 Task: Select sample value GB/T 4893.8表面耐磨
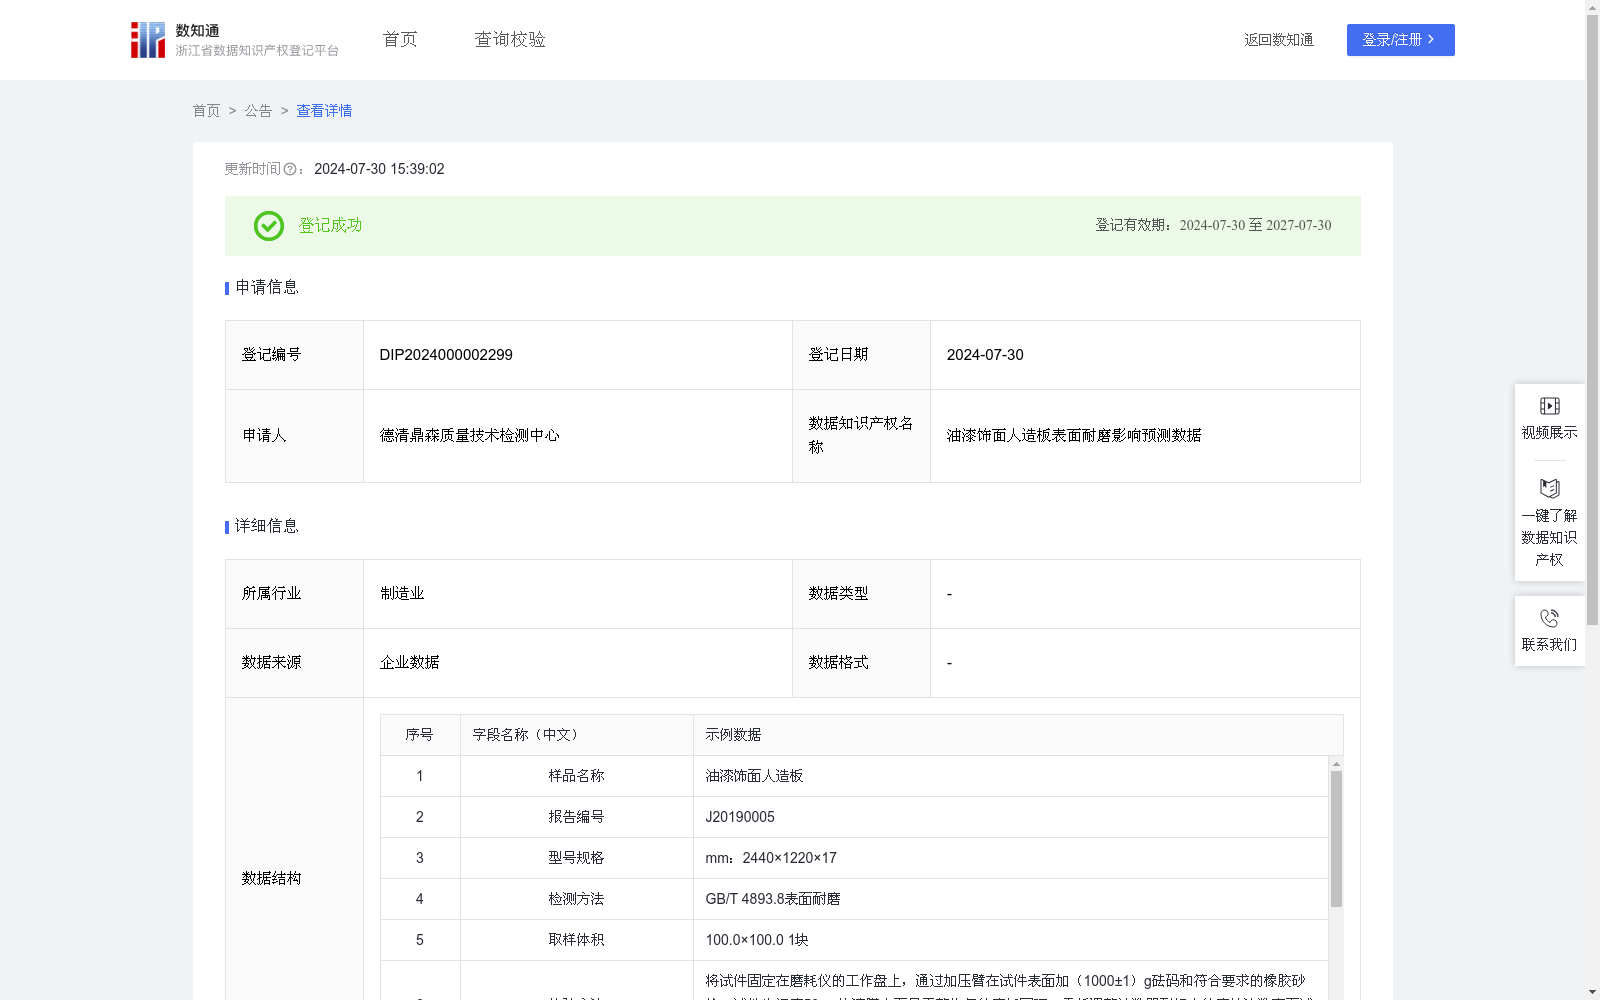773,899
